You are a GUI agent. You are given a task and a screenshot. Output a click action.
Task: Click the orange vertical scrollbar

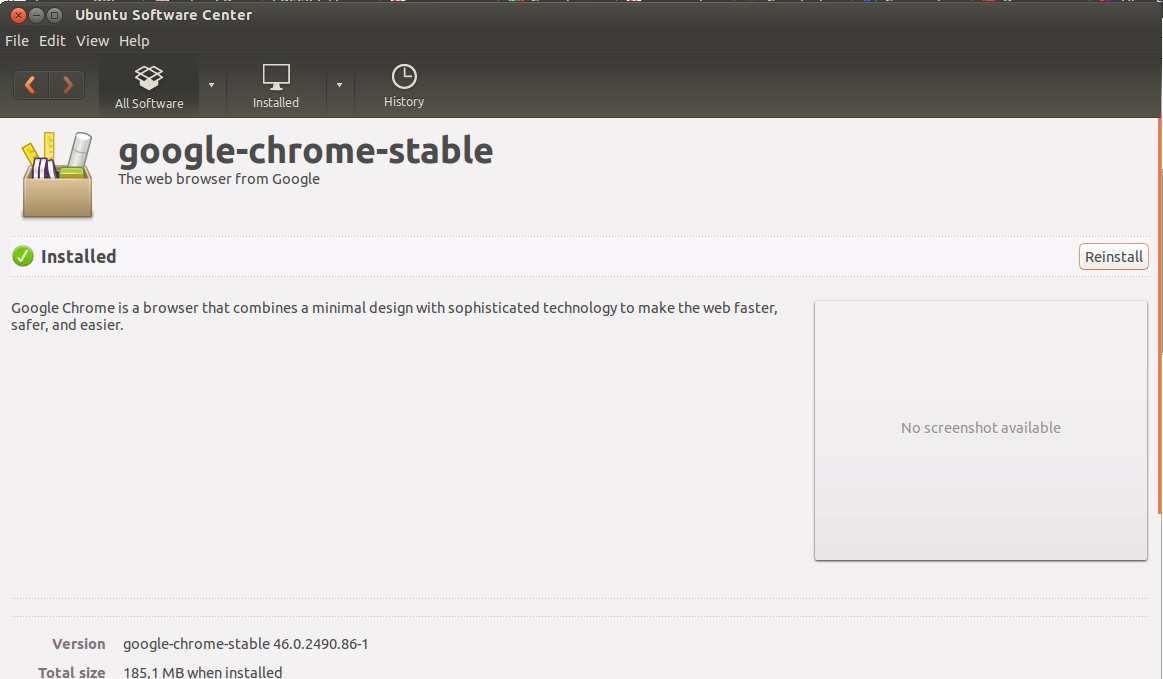click(1160, 315)
